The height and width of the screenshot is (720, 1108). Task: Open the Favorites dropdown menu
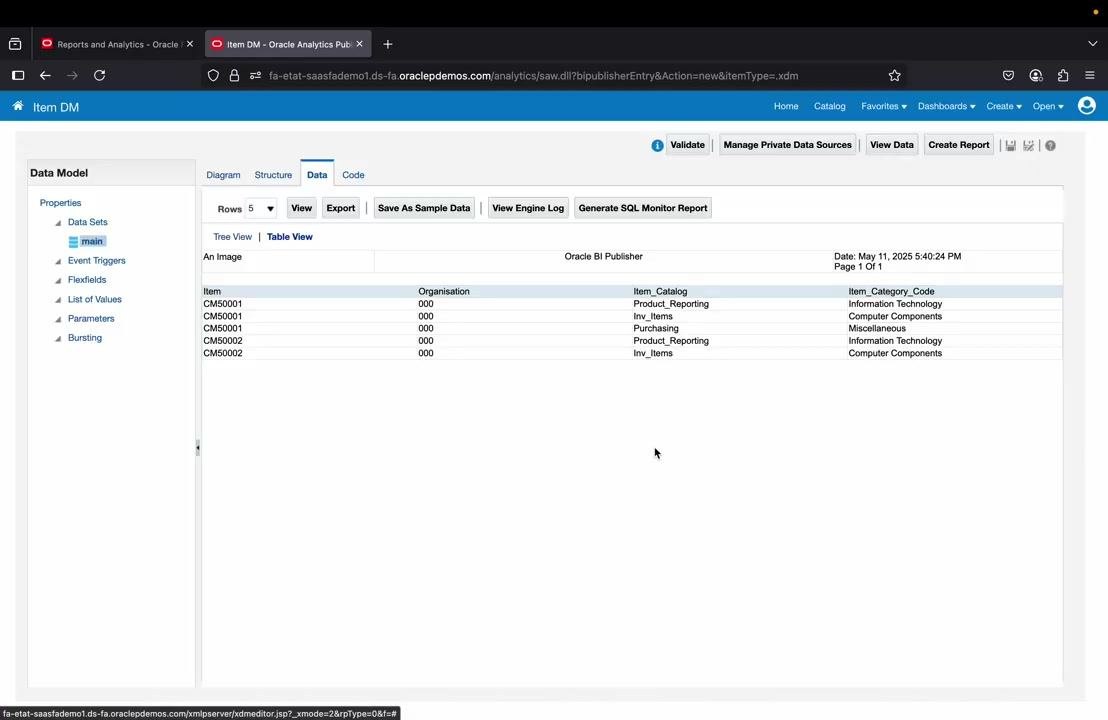point(883,106)
